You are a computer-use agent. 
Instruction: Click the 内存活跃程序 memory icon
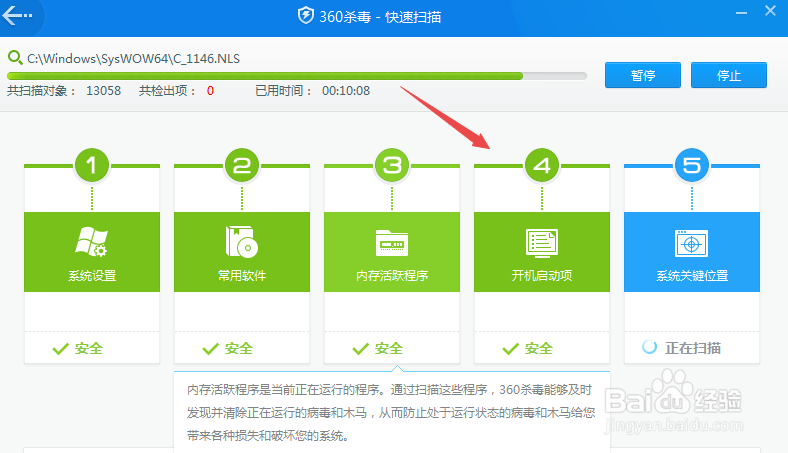(392, 243)
